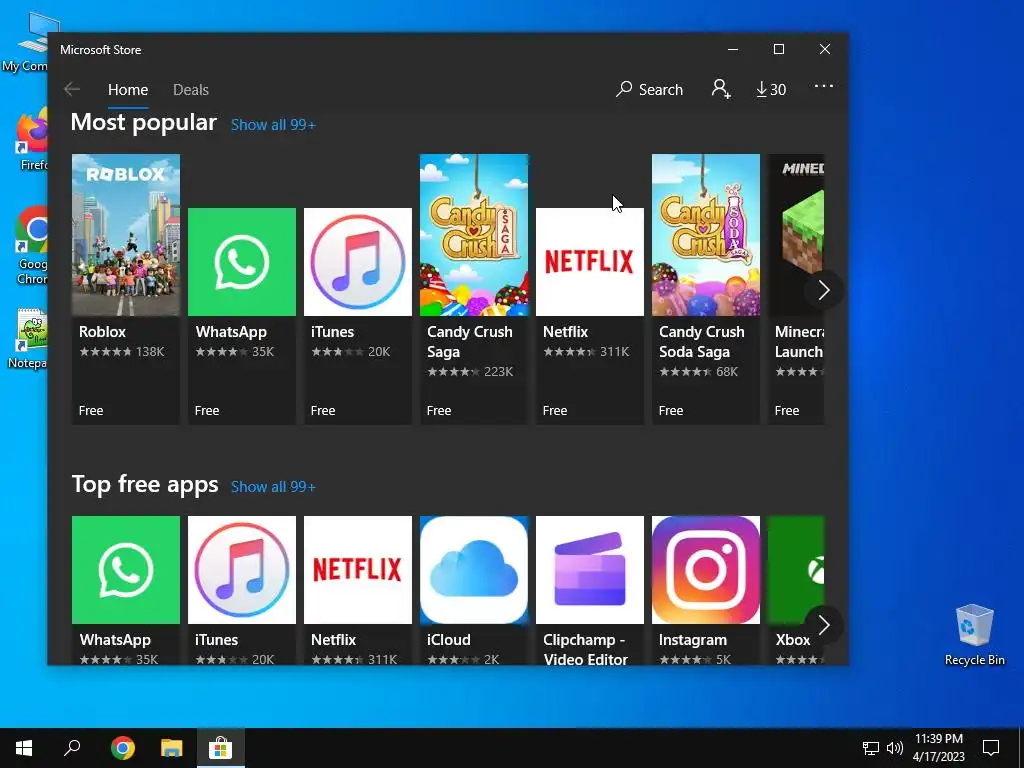
Task: Open WhatsApp tile in Most popular
Action: pos(242,316)
